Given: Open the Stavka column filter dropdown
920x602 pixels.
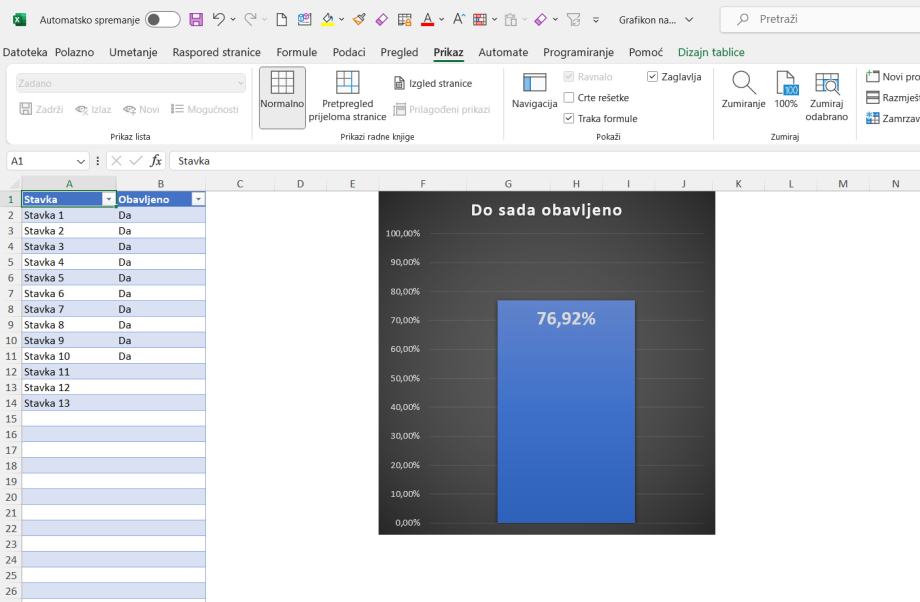Looking at the screenshot, I should (109, 199).
